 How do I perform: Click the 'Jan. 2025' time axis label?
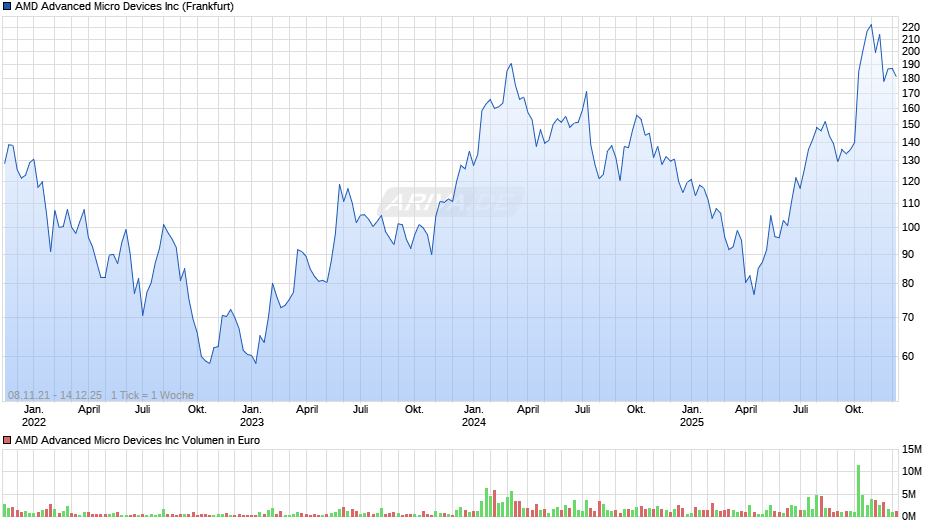pos(692,416)
